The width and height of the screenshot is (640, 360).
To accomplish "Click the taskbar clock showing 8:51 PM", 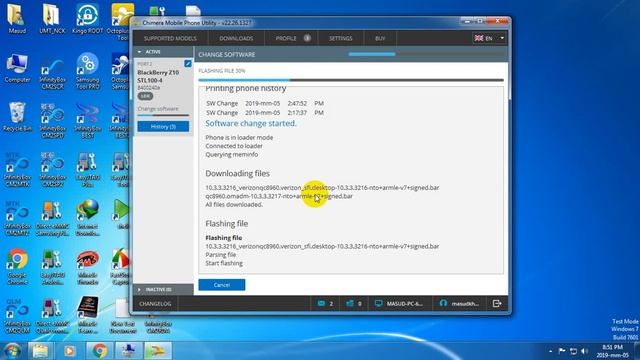I will coord(612,351).
